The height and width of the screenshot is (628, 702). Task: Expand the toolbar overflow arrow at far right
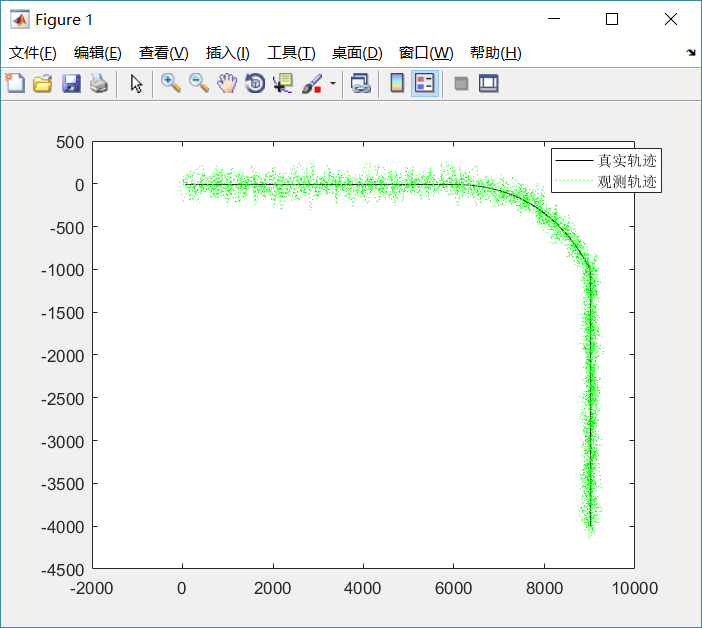tap(691, 53)
